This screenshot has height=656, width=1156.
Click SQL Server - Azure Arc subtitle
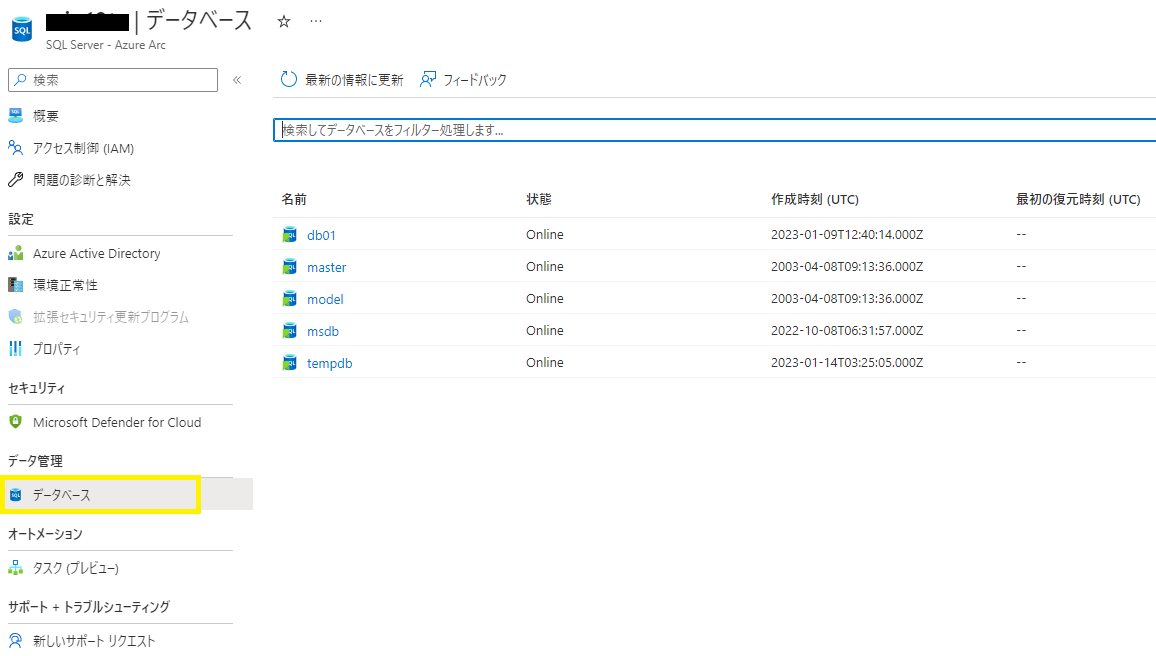click(x=105, y=45)
